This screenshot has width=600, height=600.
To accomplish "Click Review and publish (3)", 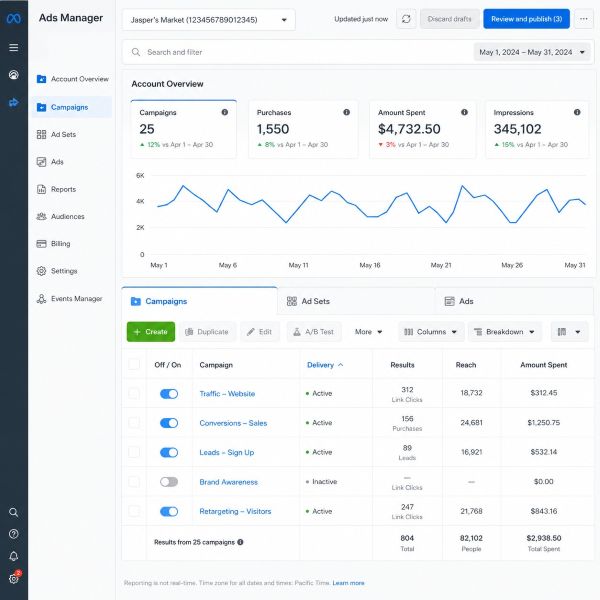I will click(x=526, y=19).
